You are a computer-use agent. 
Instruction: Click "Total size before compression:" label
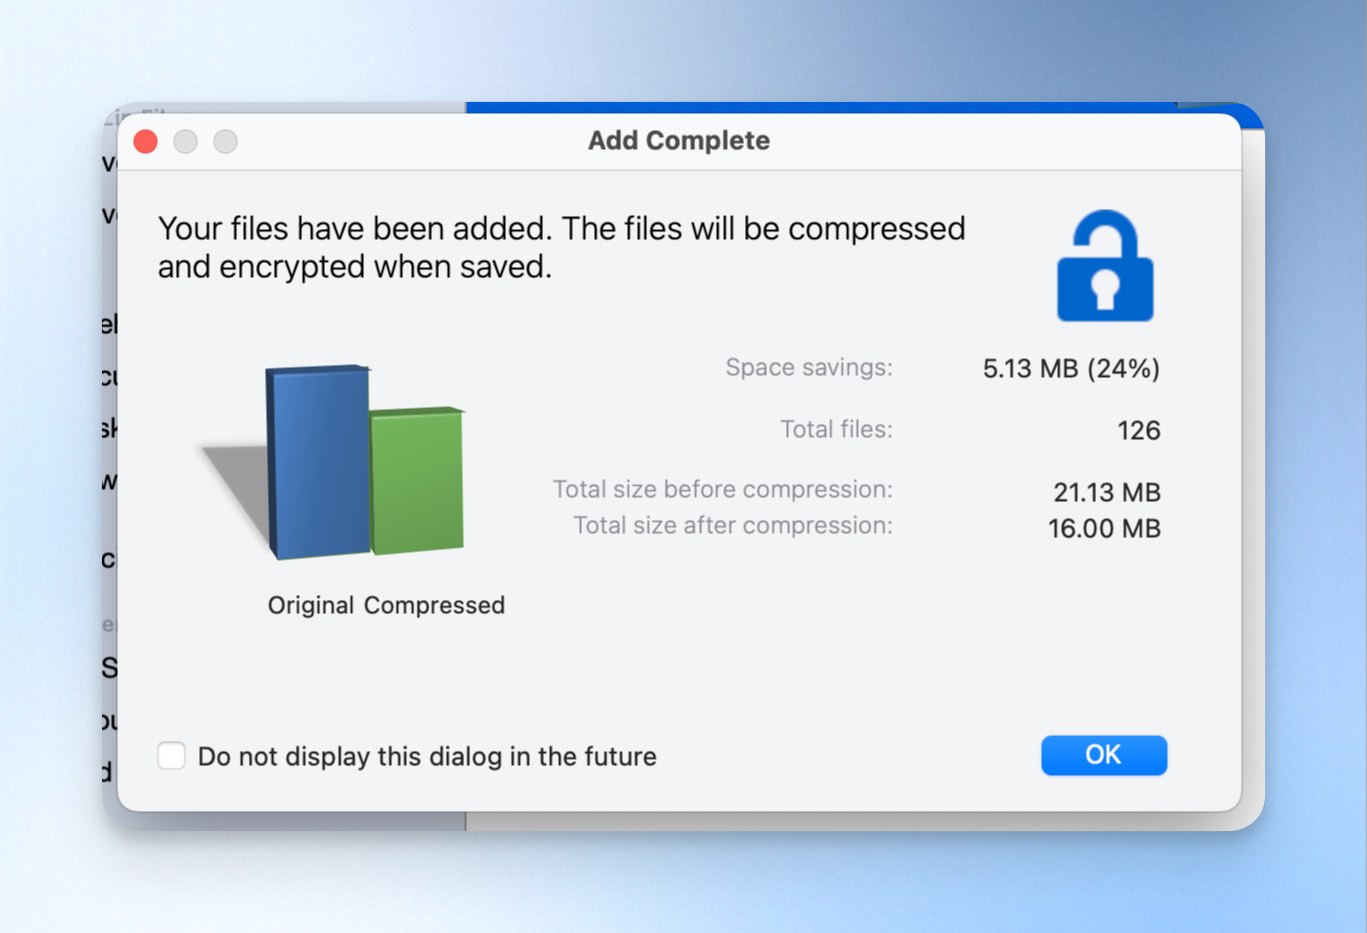[723, 489]
